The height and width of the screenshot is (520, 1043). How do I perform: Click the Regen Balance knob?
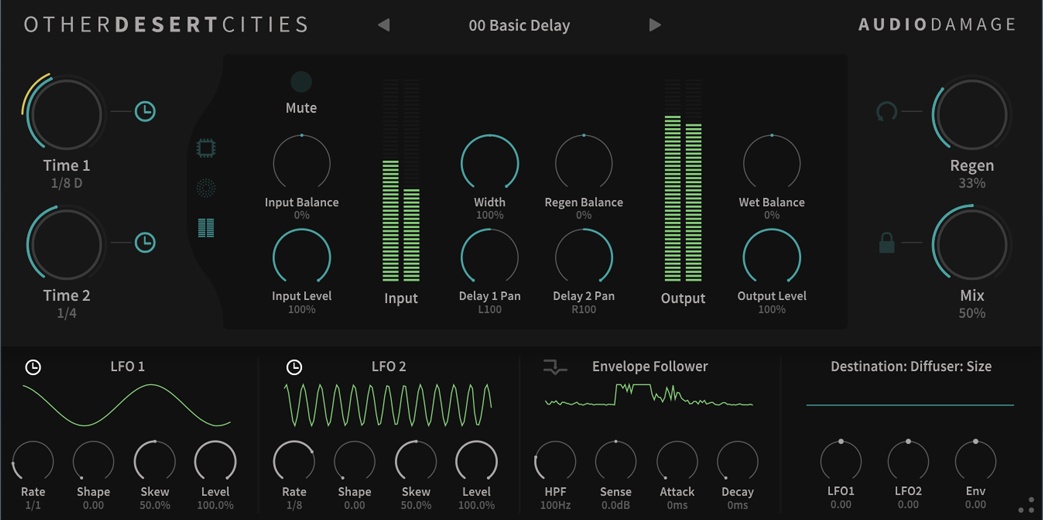[x=584, y=163]
